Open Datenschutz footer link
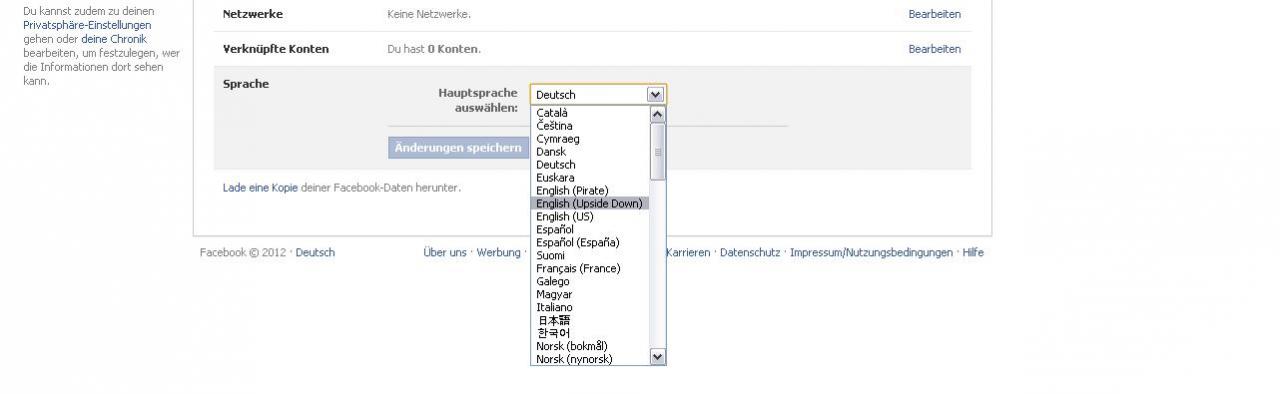Image resolution: width=1280 pixels, height=394 pixels. point(750,253)
